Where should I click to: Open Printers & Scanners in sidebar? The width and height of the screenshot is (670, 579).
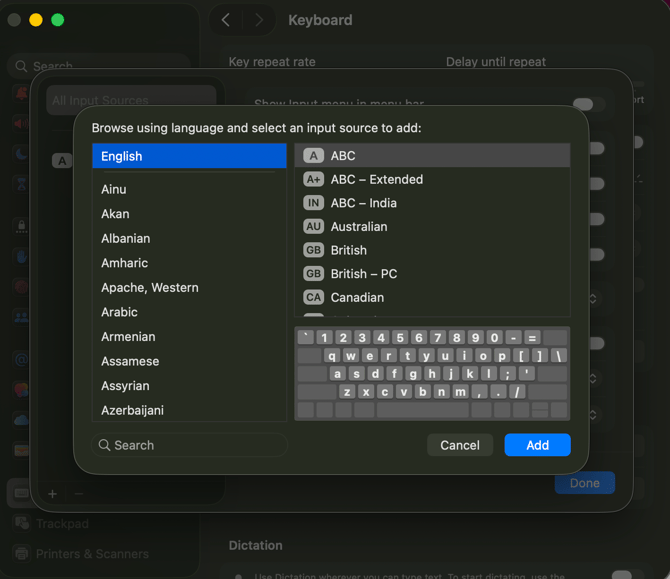pos(92,554)
